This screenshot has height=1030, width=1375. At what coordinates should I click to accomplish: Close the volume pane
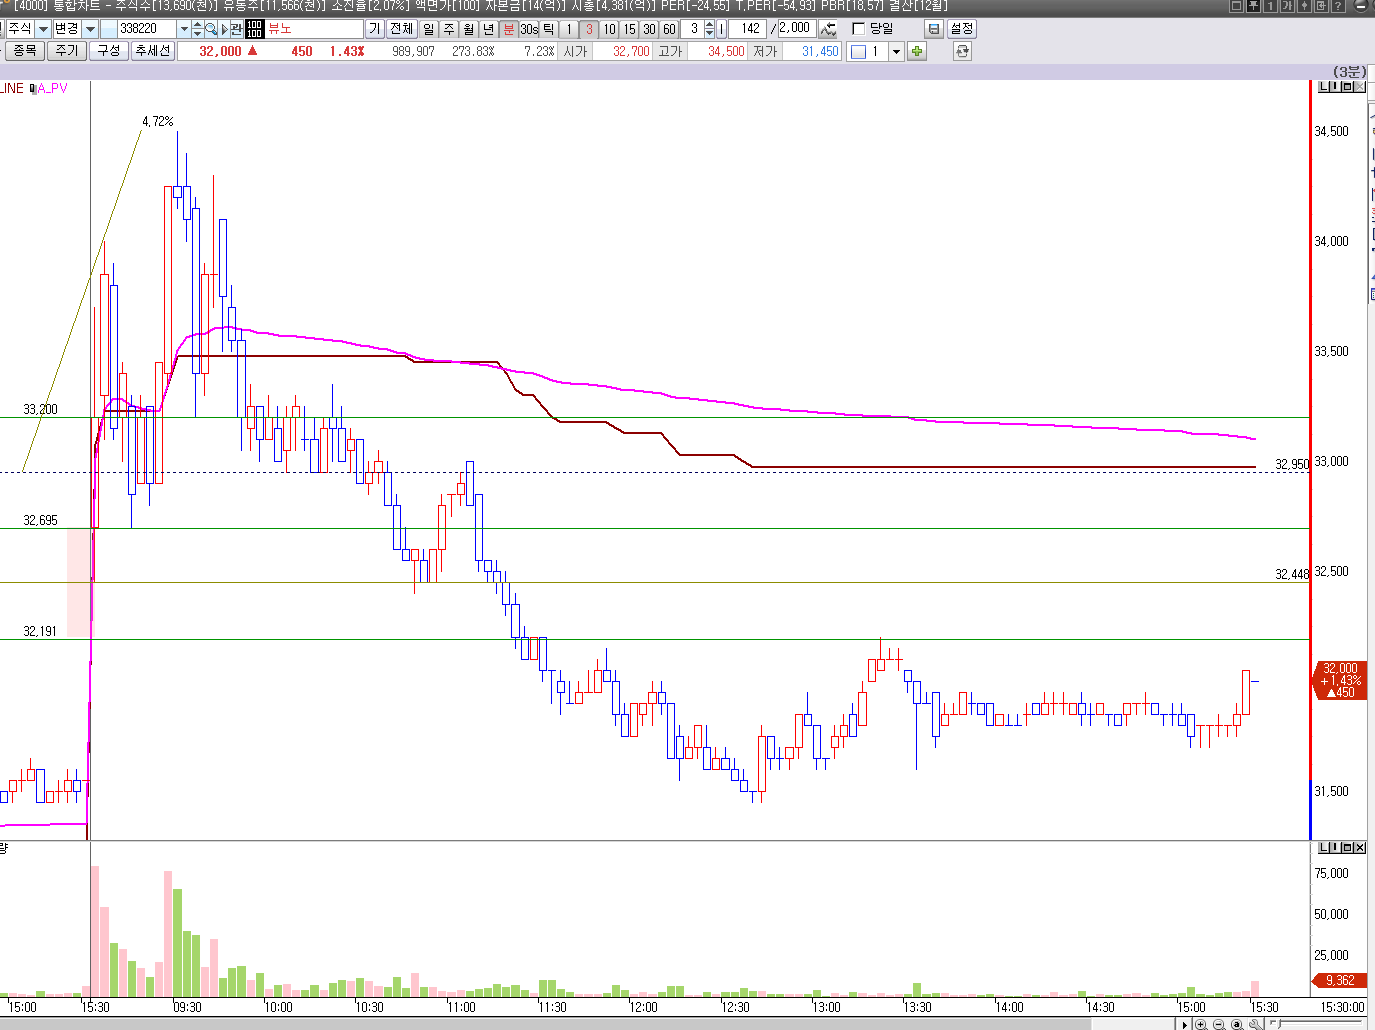(x=1359, y=847)
